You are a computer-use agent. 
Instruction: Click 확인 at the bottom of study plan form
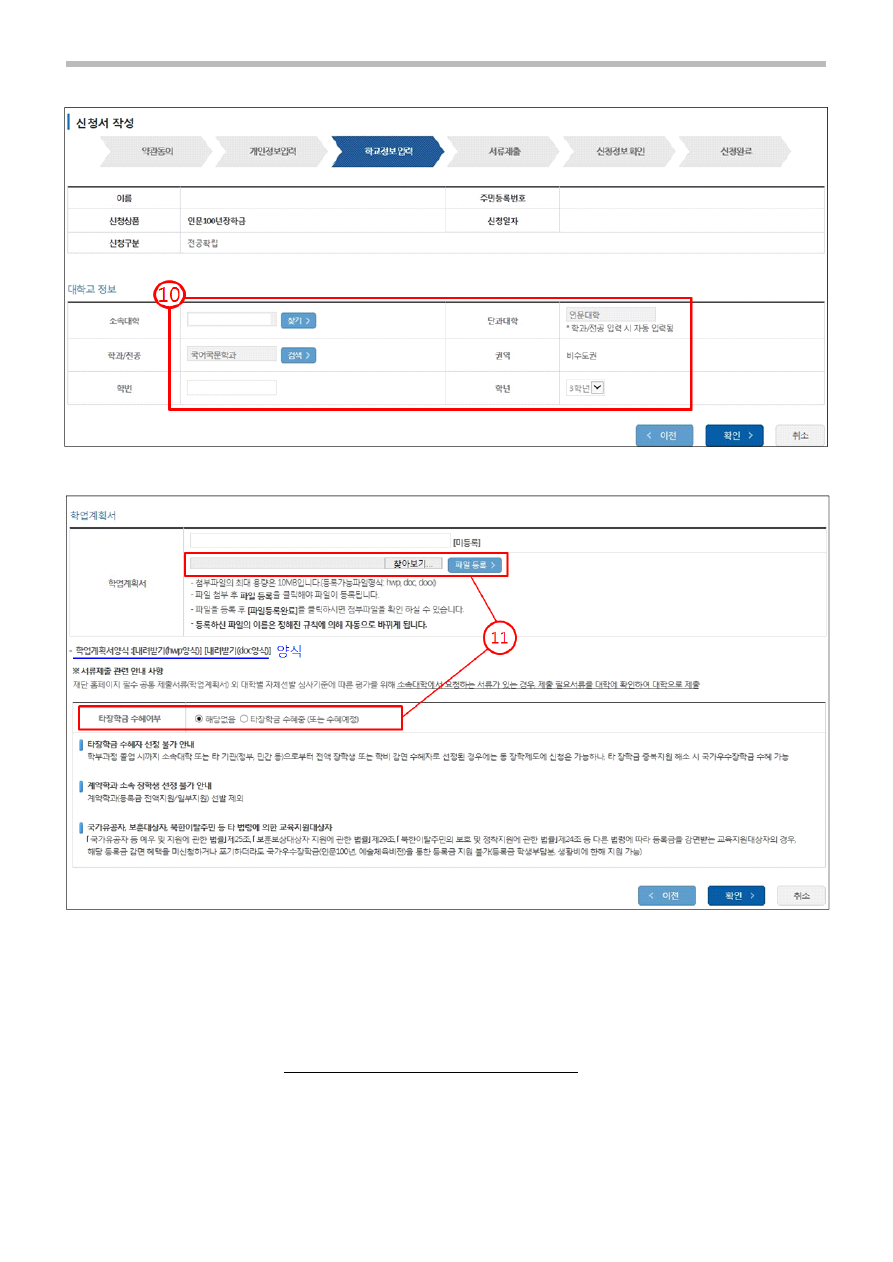pyautogui.click(x=736, y=895)
